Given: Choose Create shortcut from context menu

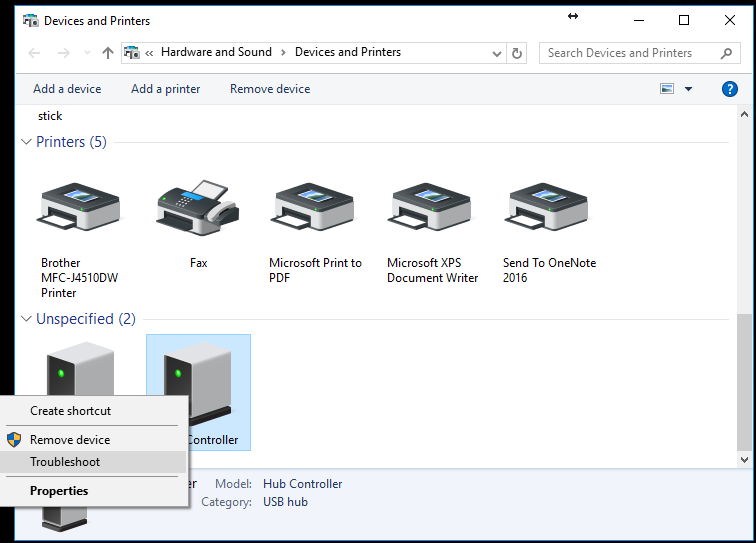Looking at the screenshot, I should (x=94, y=411).
